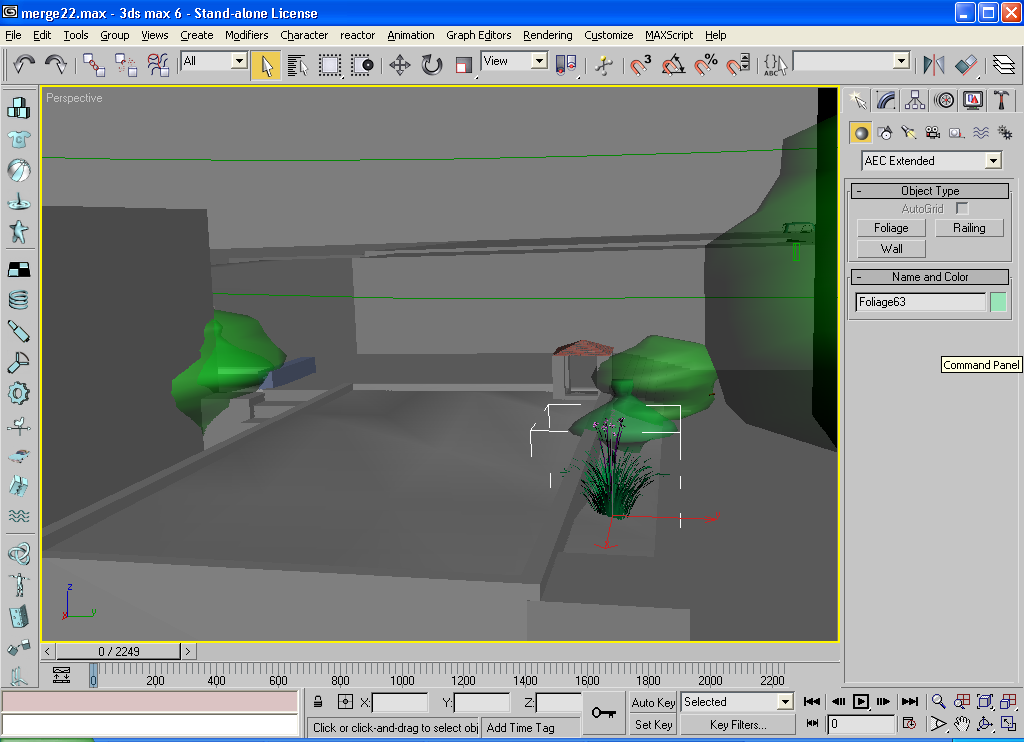
Task: Pick the Rectangular Selection Region tool
Action: point(330,65)
